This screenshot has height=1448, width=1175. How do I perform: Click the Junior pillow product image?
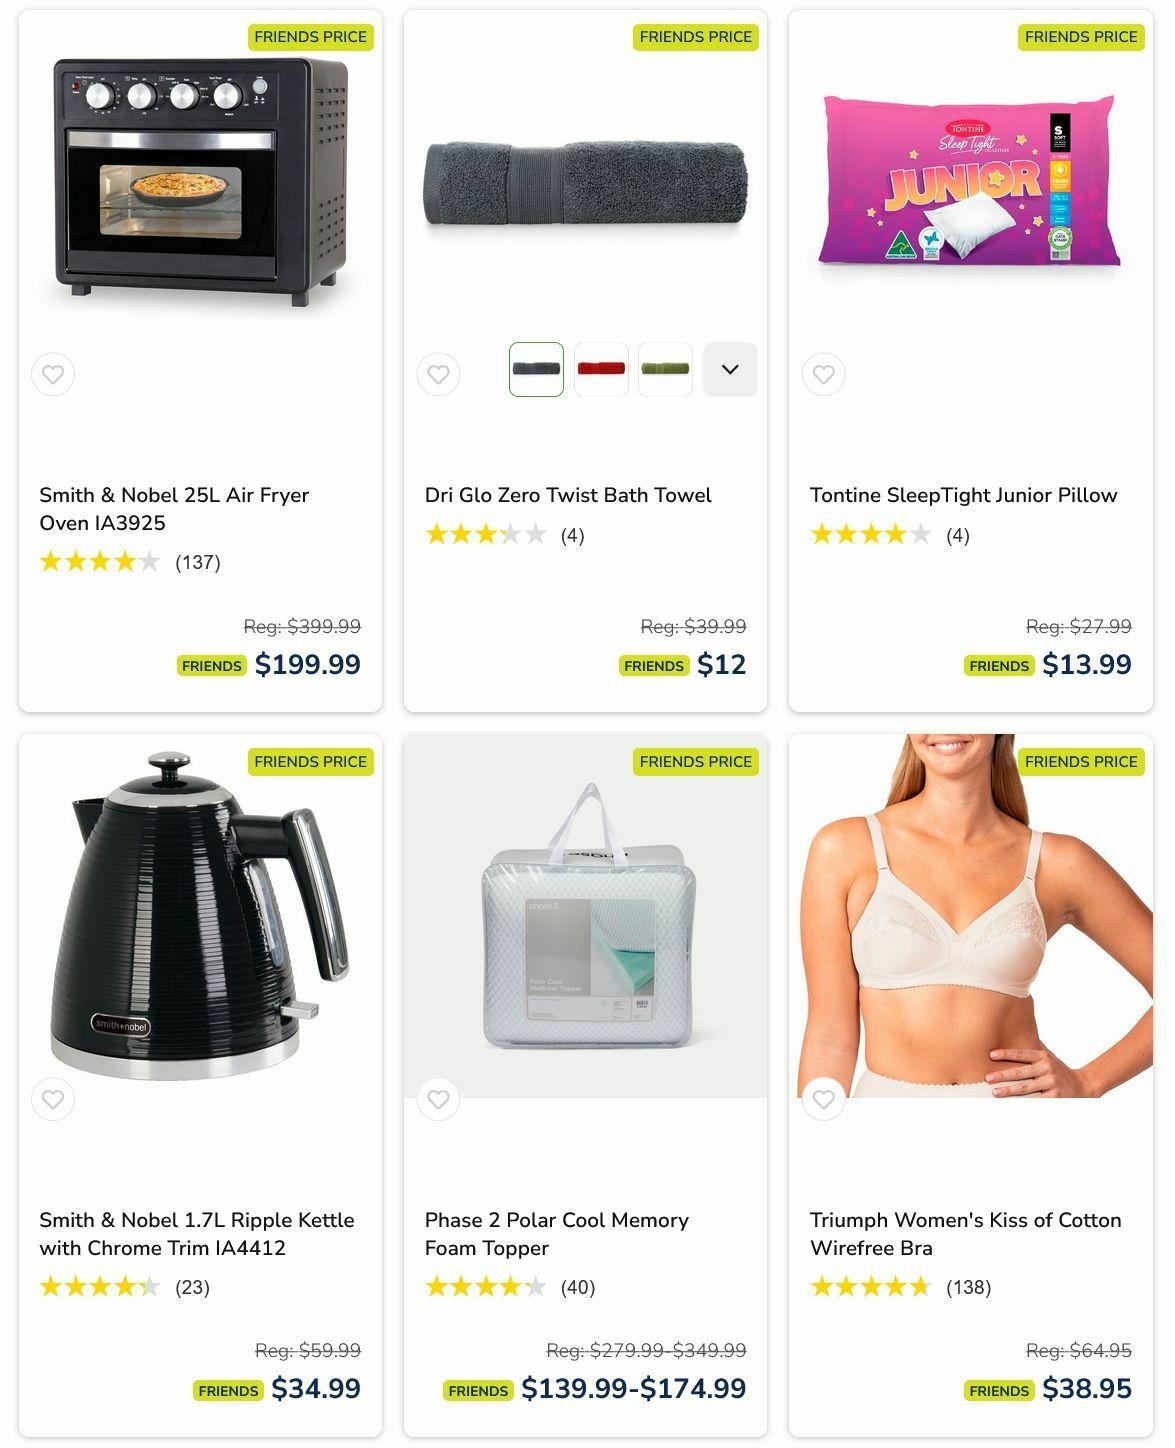pos(970,182)
